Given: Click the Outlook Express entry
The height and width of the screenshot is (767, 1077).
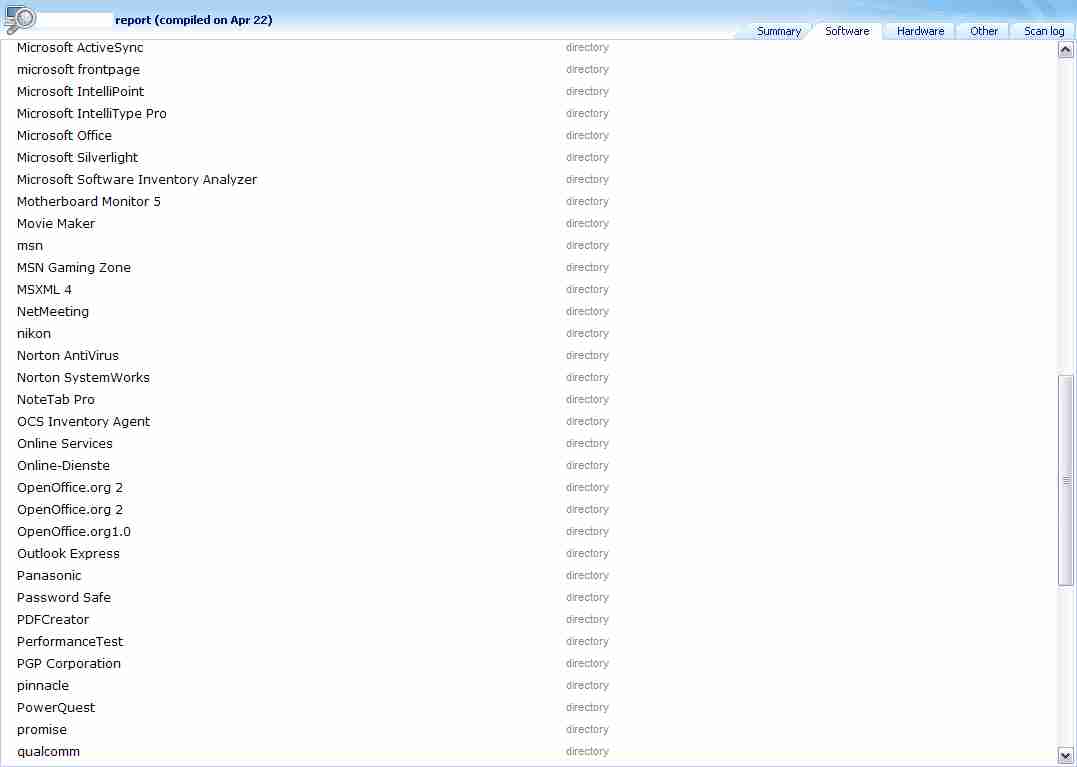Looking at the screenshot, I should click(68, 554).
